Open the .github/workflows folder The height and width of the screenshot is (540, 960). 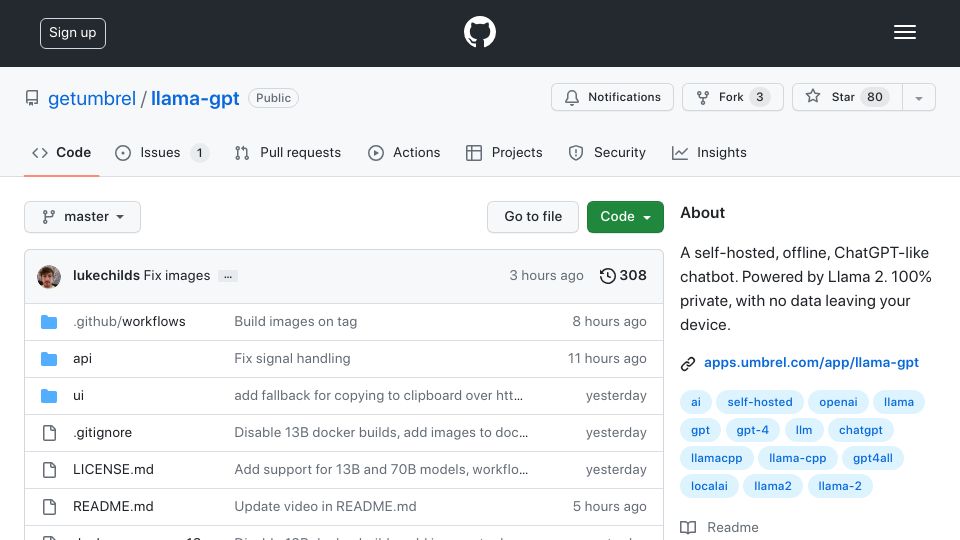tap(129, 321)
